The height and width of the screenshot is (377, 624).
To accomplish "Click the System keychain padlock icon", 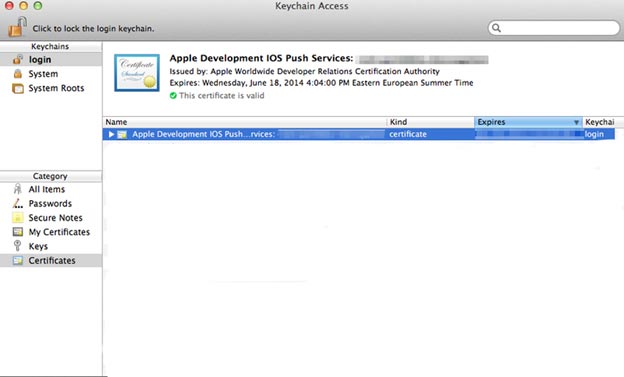I will [18, 74].
